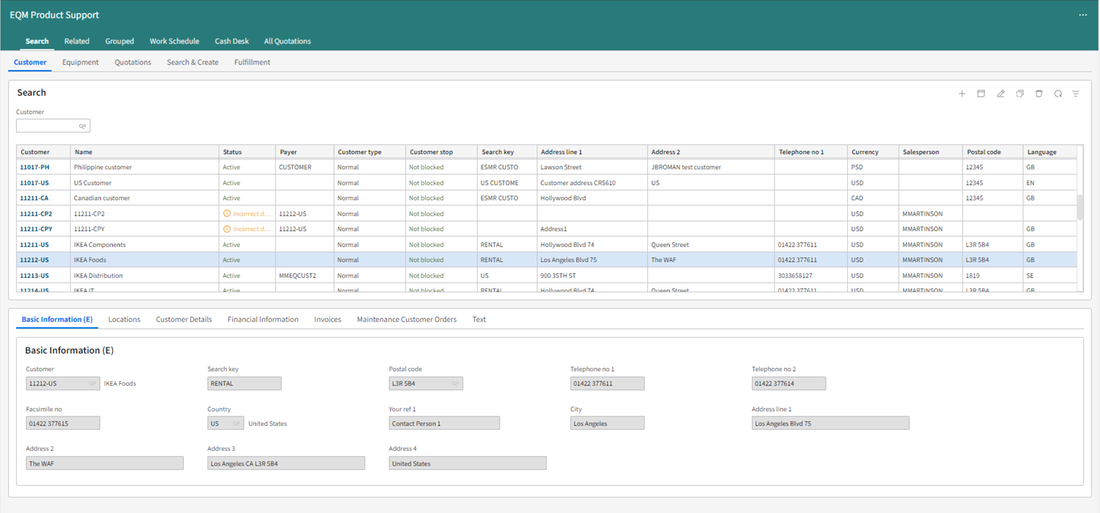This screenshot has width=1100, height=513.
Task: Open customer link 11213-US
Action: pyautogui.click(x=34, y=275)
